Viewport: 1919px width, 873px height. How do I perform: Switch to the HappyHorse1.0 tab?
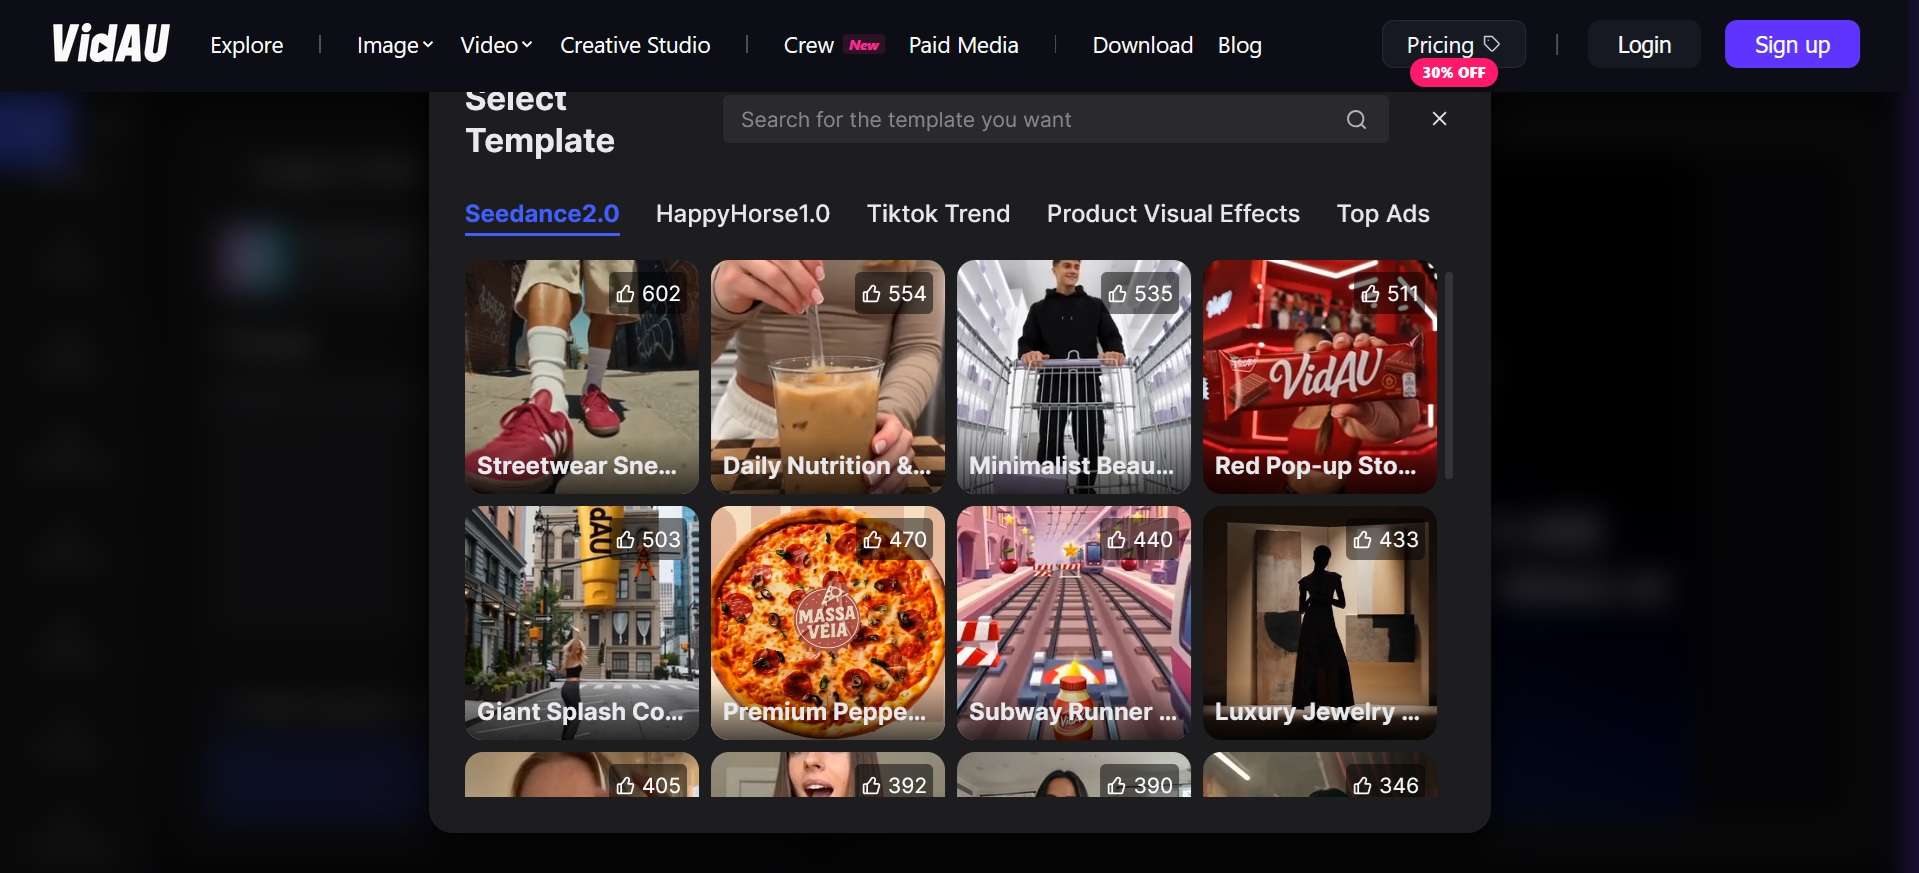tap(743, 214)
